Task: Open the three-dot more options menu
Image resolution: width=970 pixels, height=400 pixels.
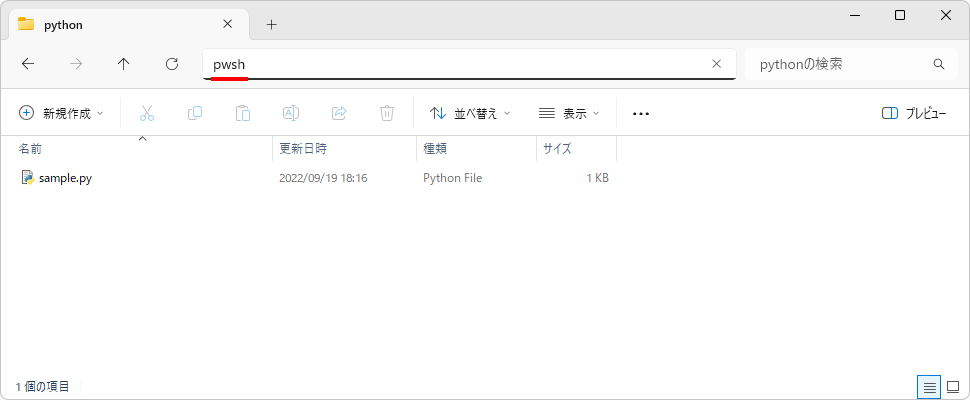Action: [641, 114]
